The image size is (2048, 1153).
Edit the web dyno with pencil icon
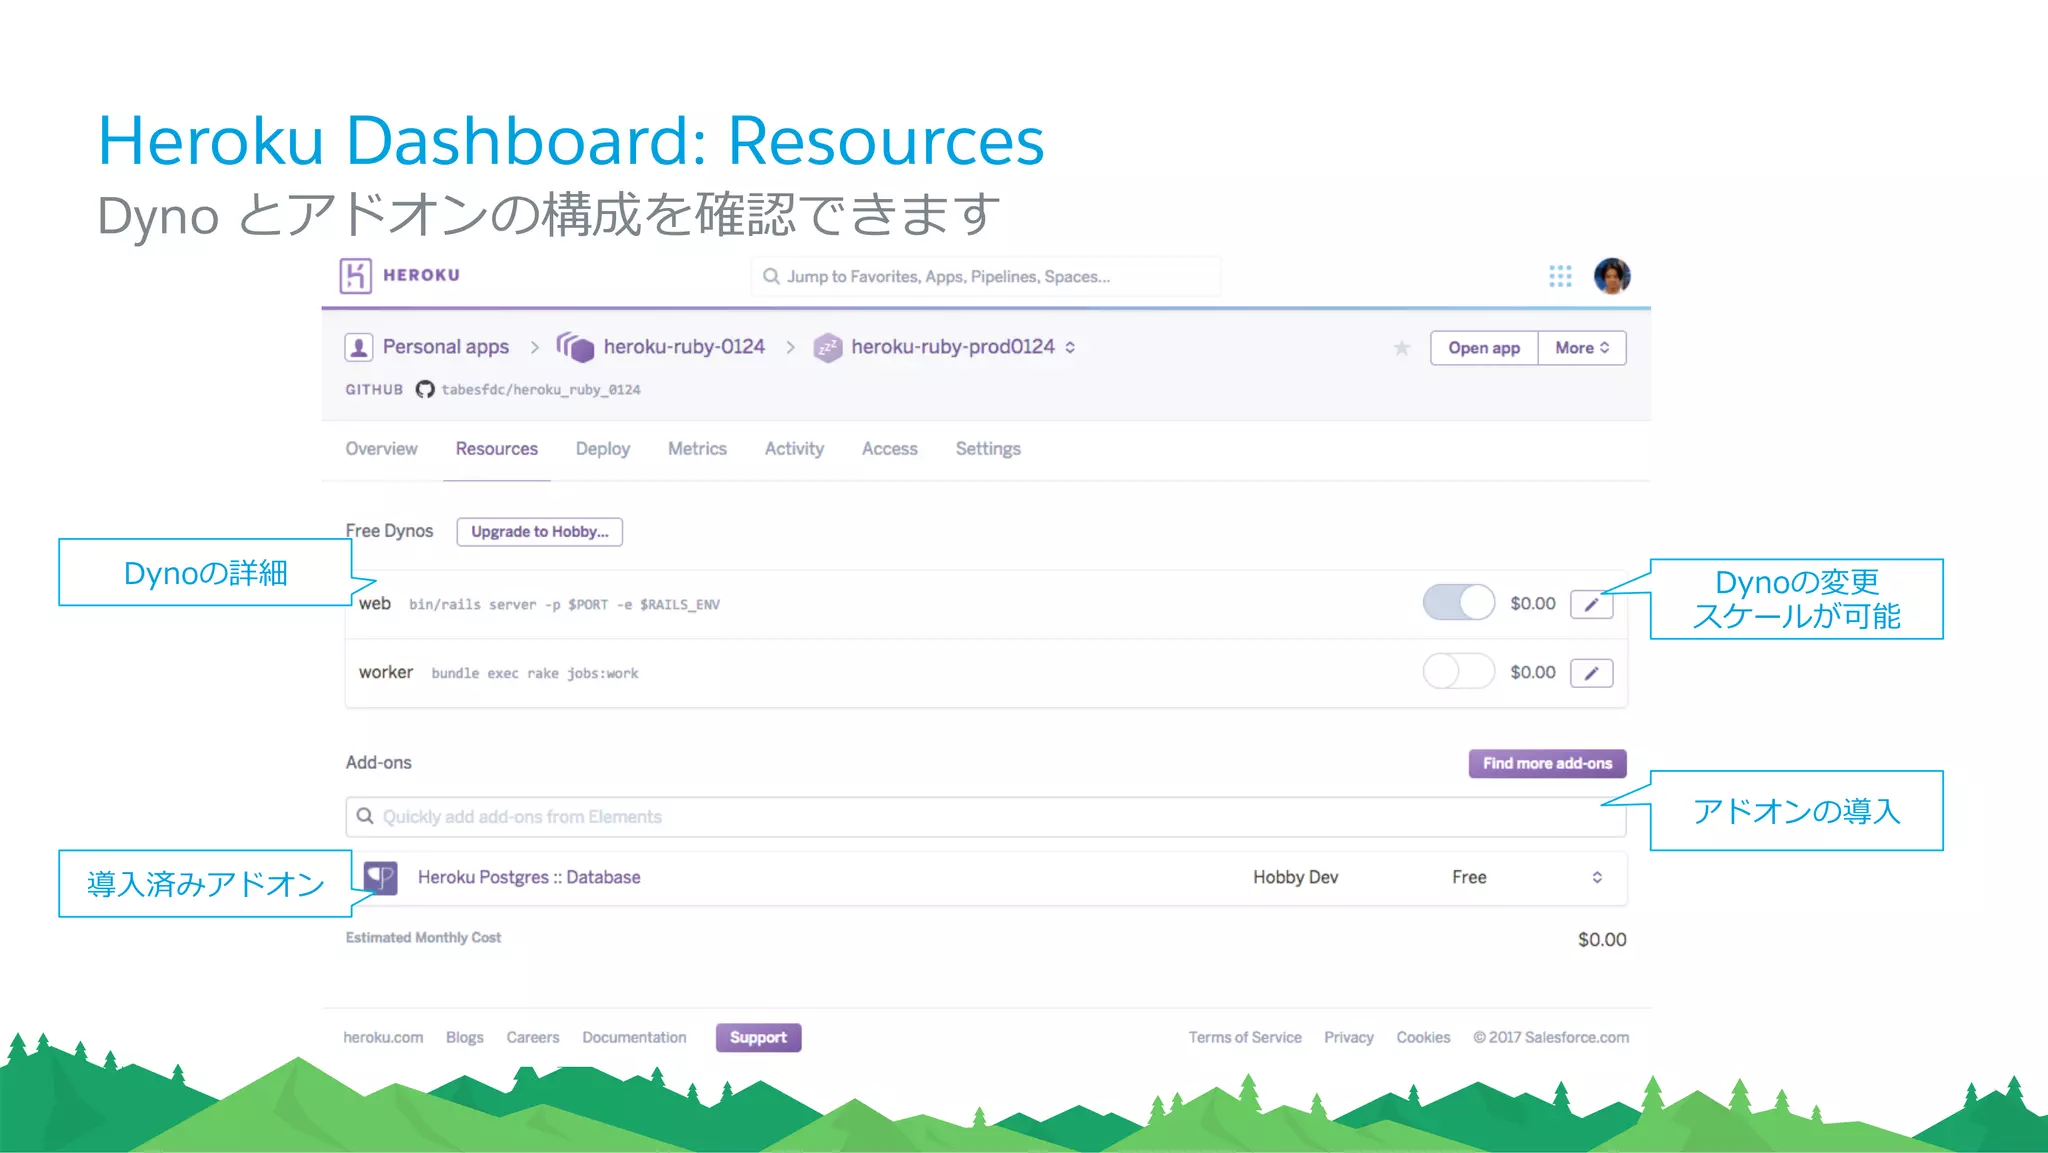(1591, 604)
